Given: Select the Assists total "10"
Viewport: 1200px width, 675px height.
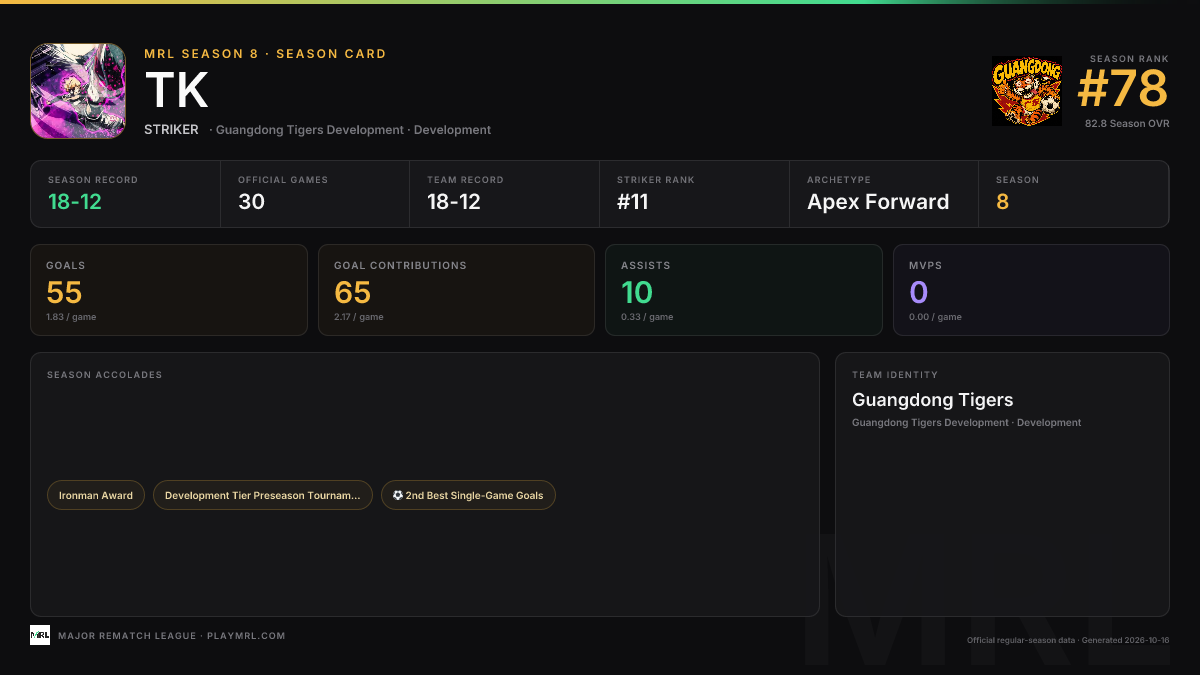Looking at the screenshot, I should click(x=637, y=292).
